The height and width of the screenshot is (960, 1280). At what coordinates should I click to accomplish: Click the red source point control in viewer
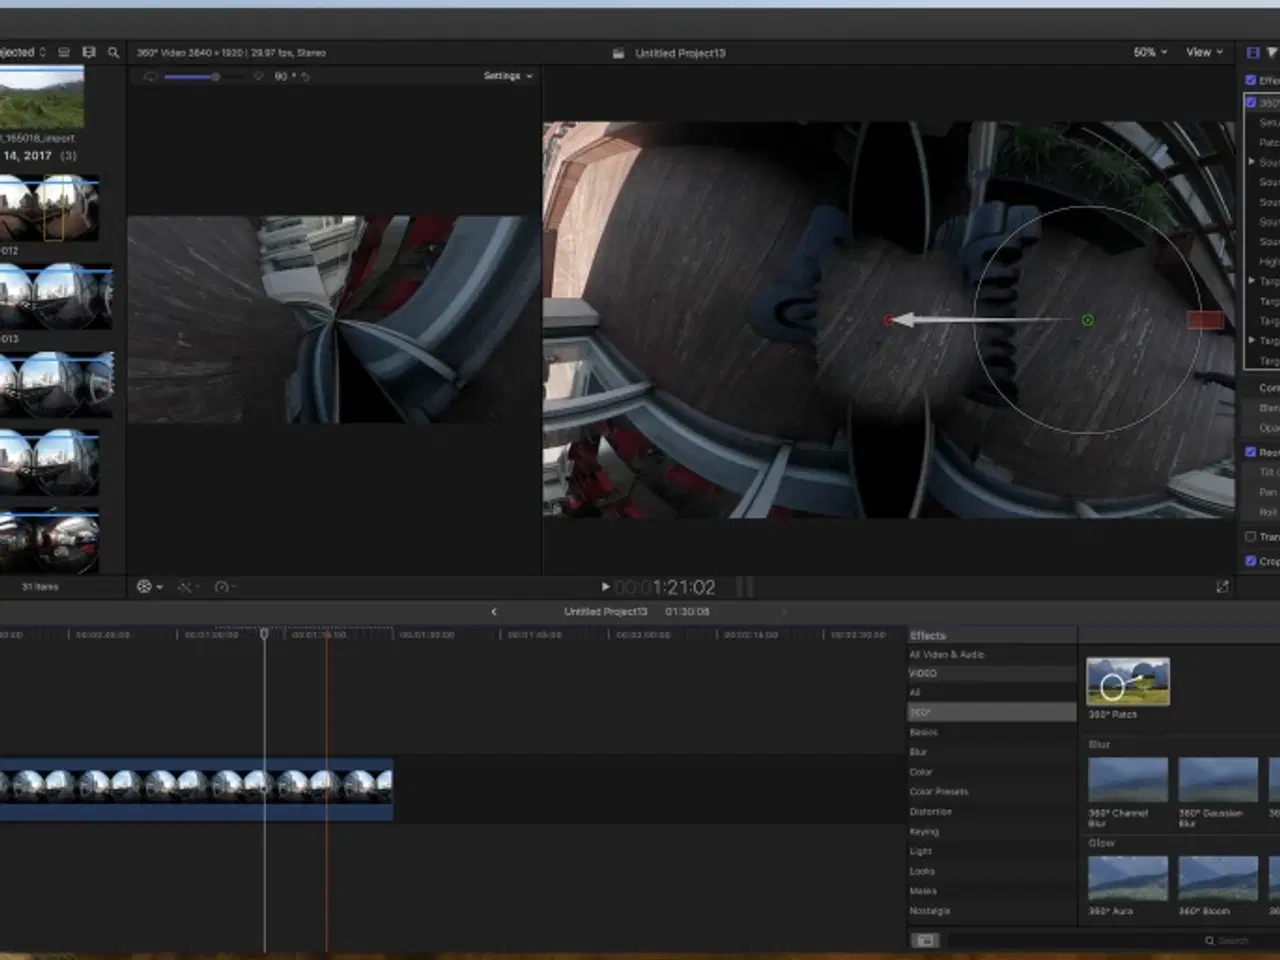(x=888, y=320)
